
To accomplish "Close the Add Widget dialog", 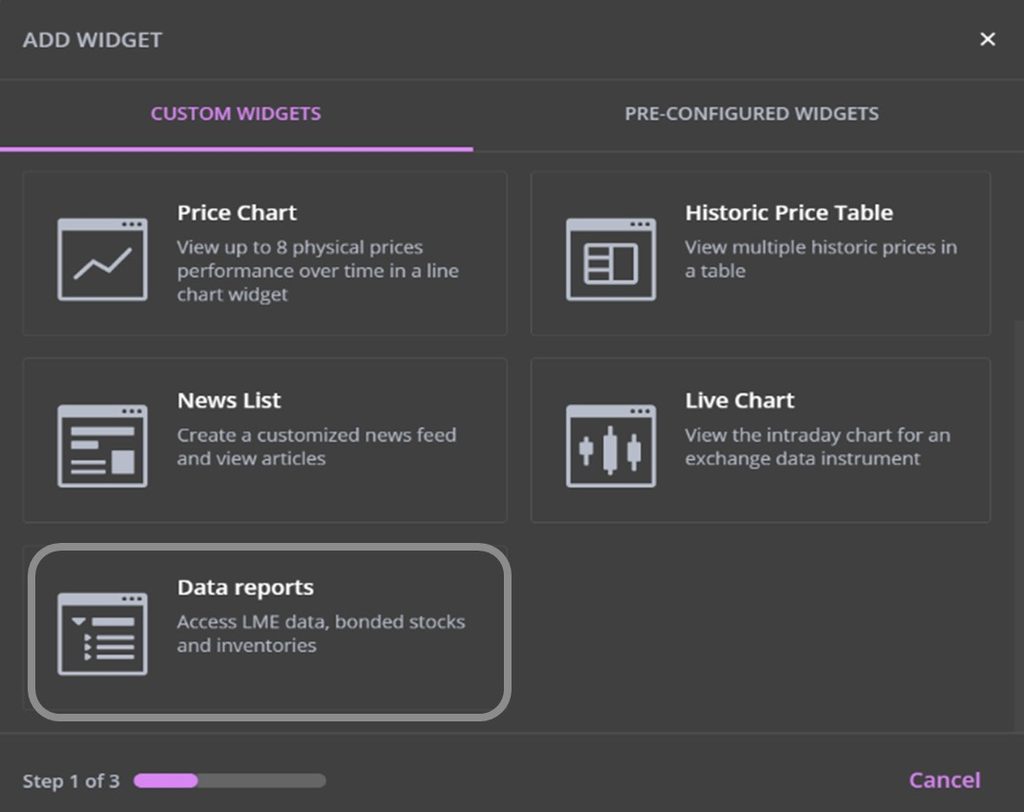I will [987, 39].
